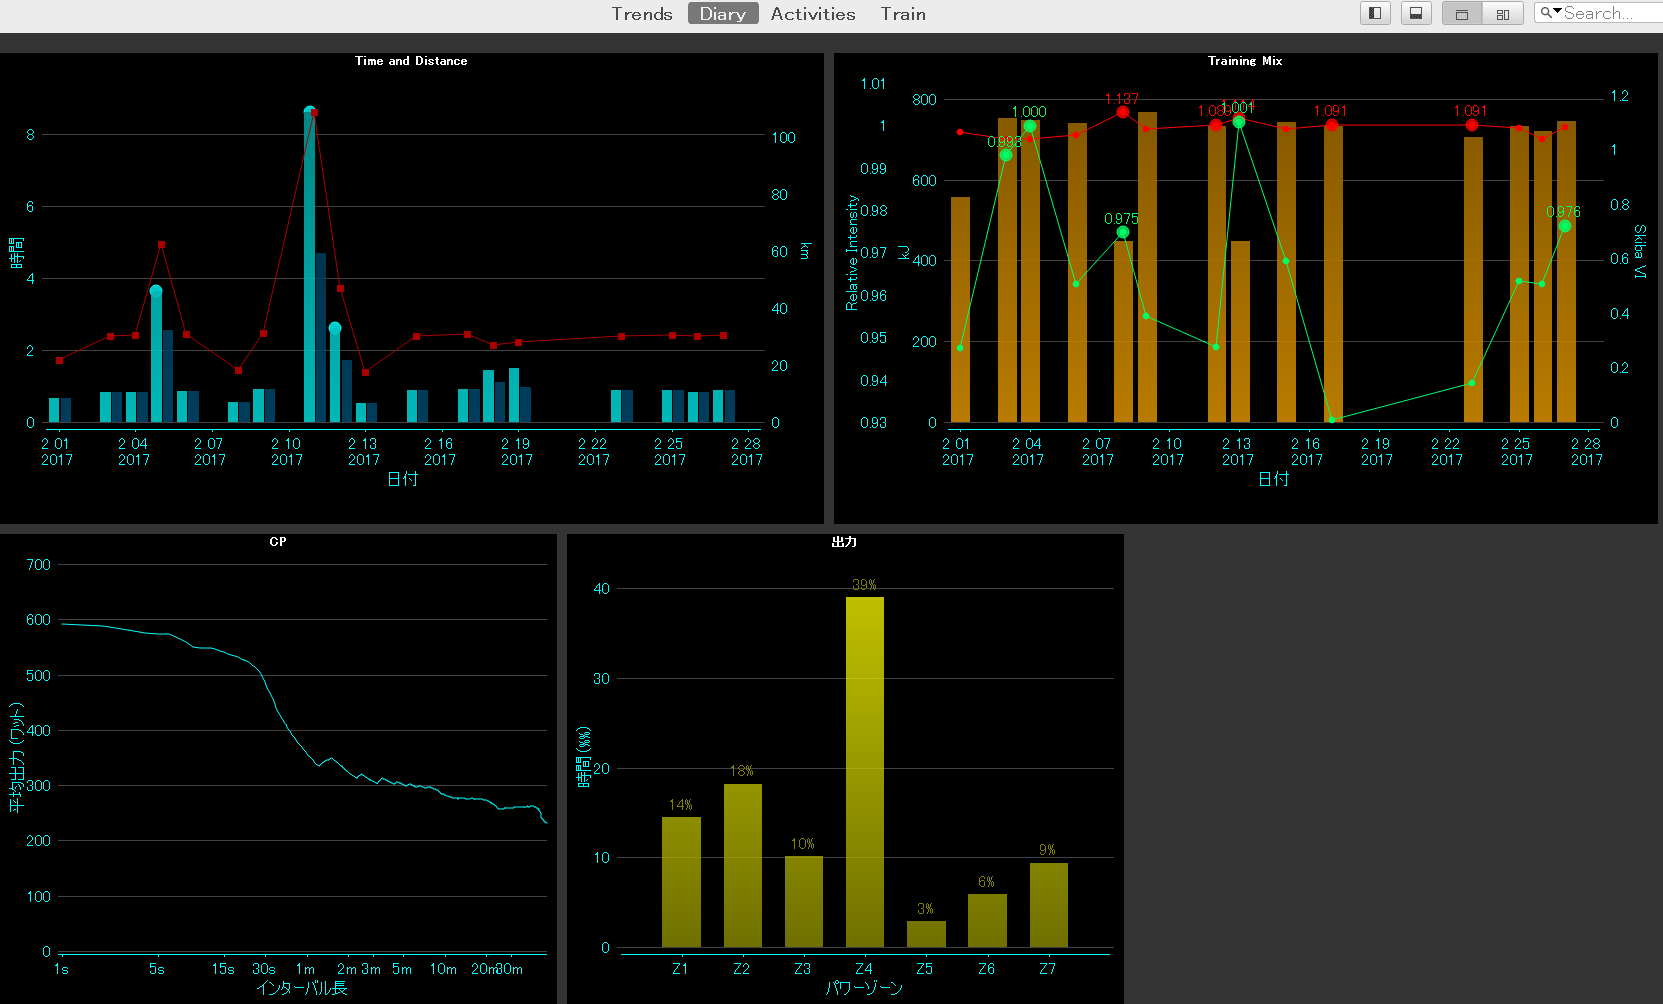The height and width of the screenshot is (1004, 1663).
Task: Open the Trends view
Action: click(642, 14)
